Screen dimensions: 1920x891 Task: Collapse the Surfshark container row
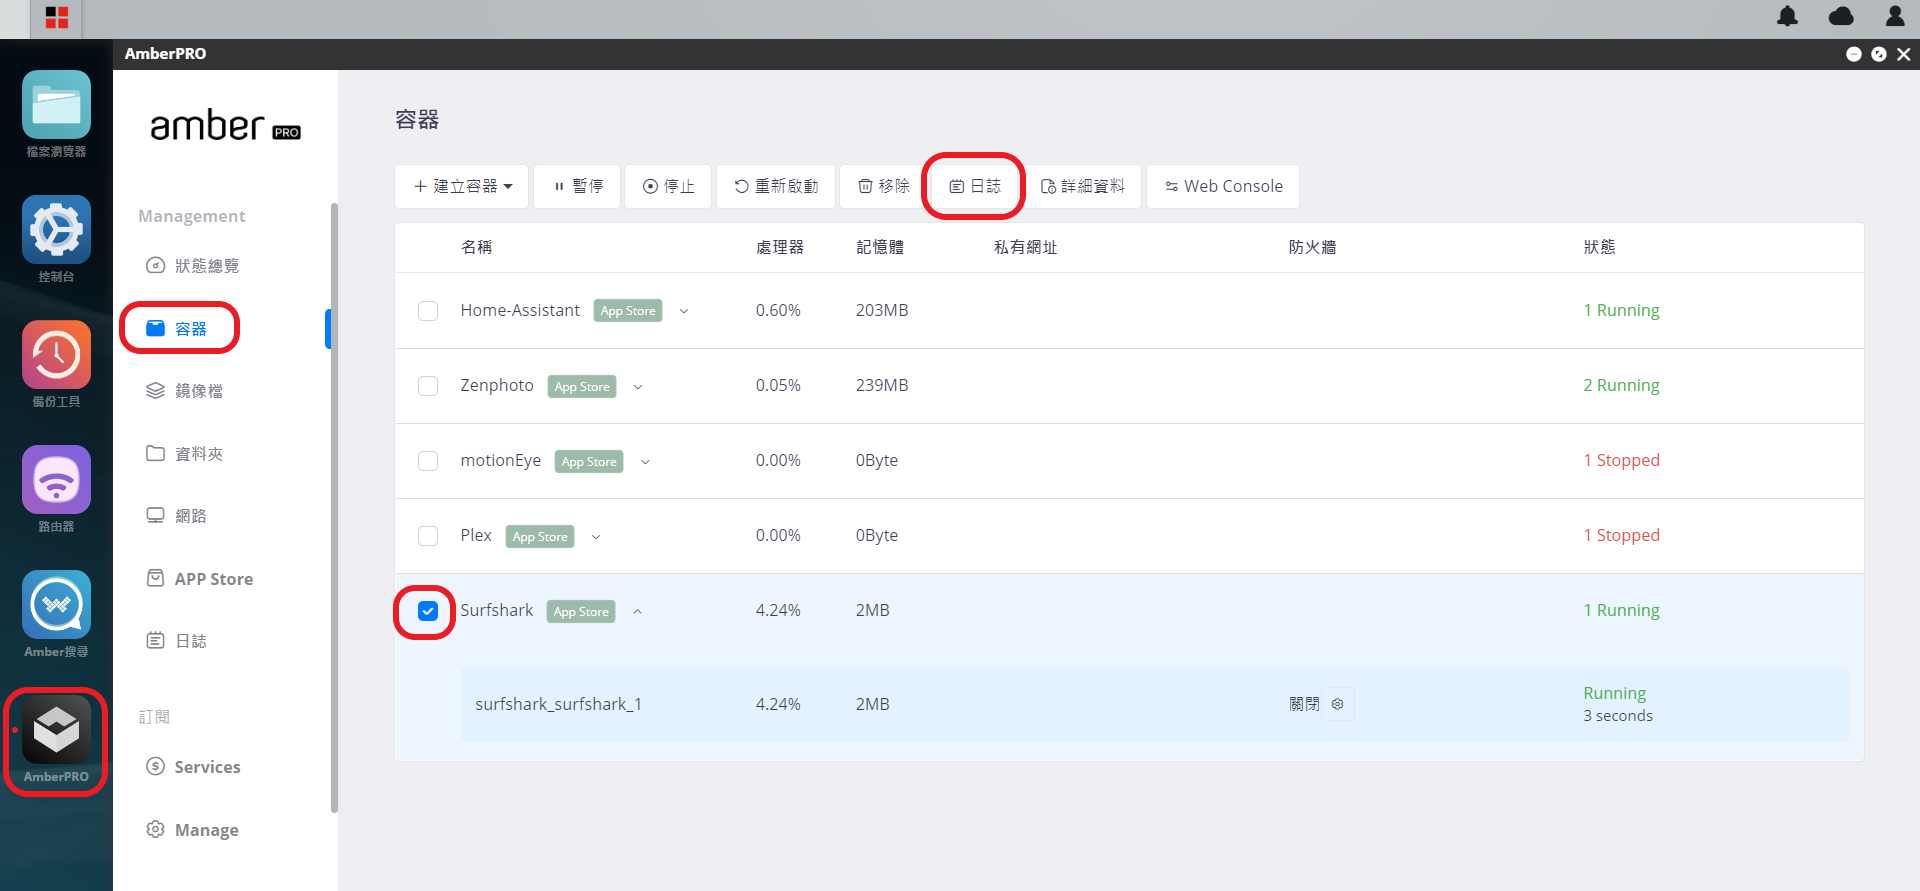pos(637,612)
